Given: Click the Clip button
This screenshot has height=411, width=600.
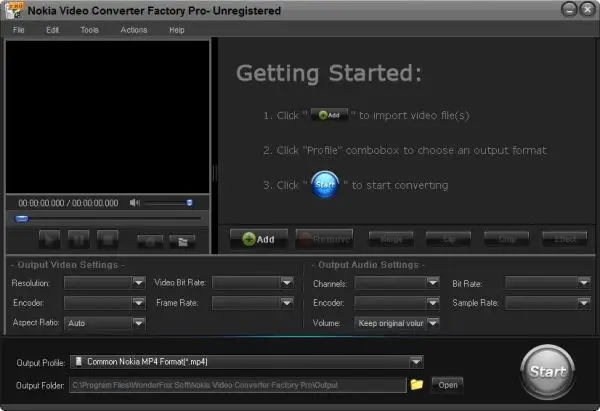Looking at the screenshot, I should point(448,239).
